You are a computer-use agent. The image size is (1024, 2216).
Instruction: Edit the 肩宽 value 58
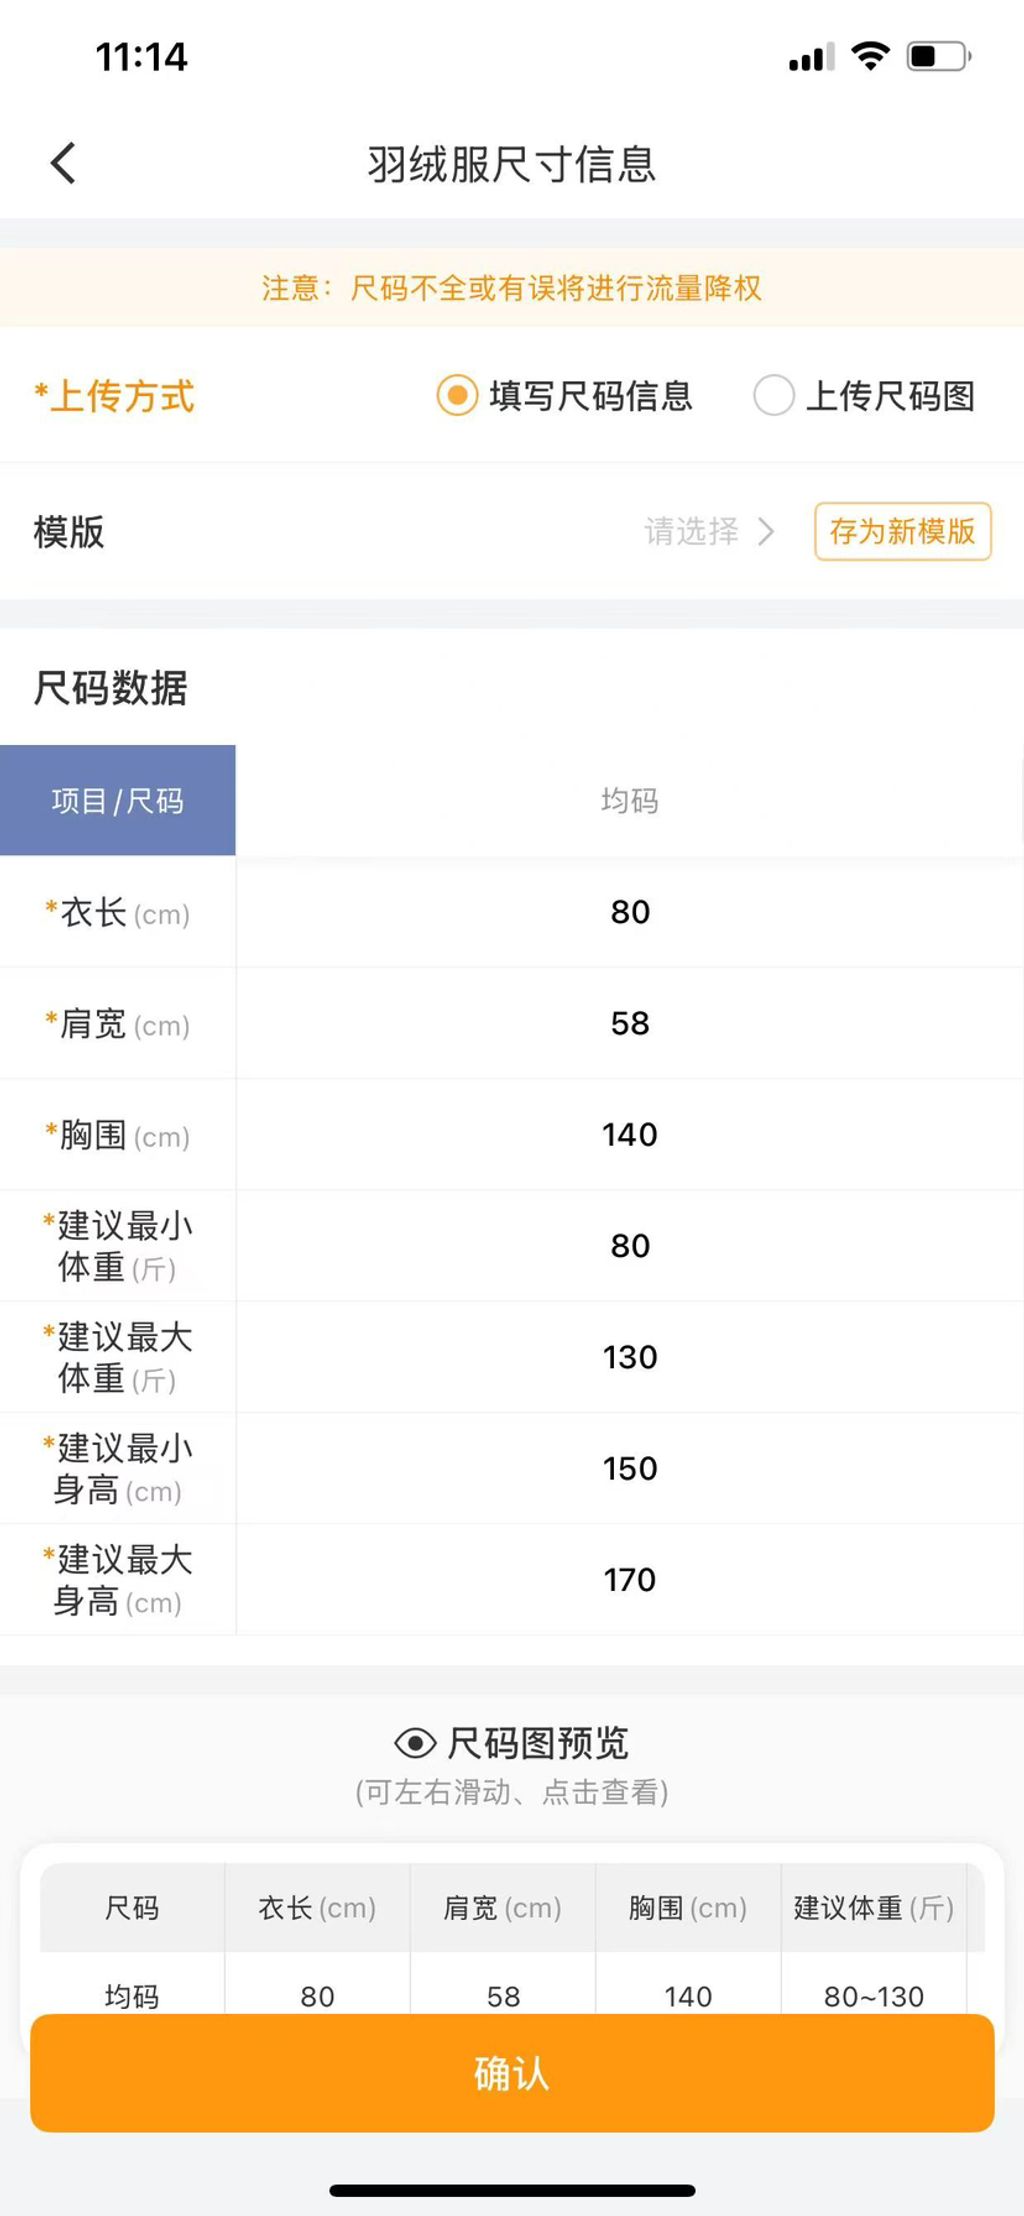pos(630,1023)
